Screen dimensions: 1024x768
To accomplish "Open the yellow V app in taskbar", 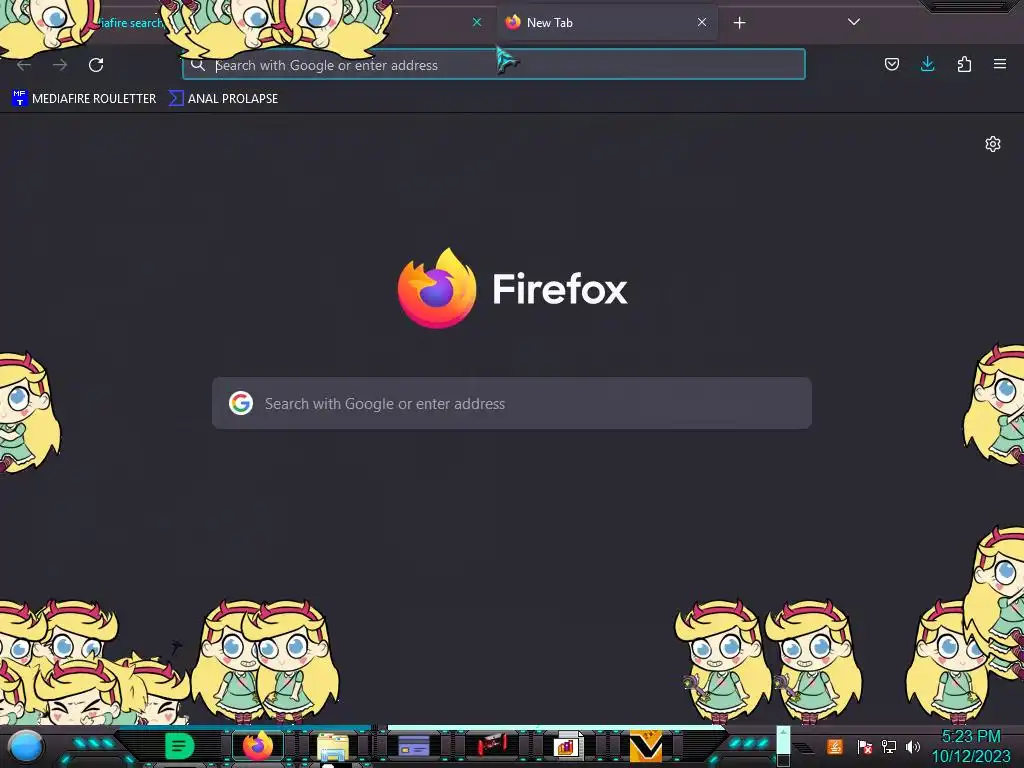I will tap(646, 746).
